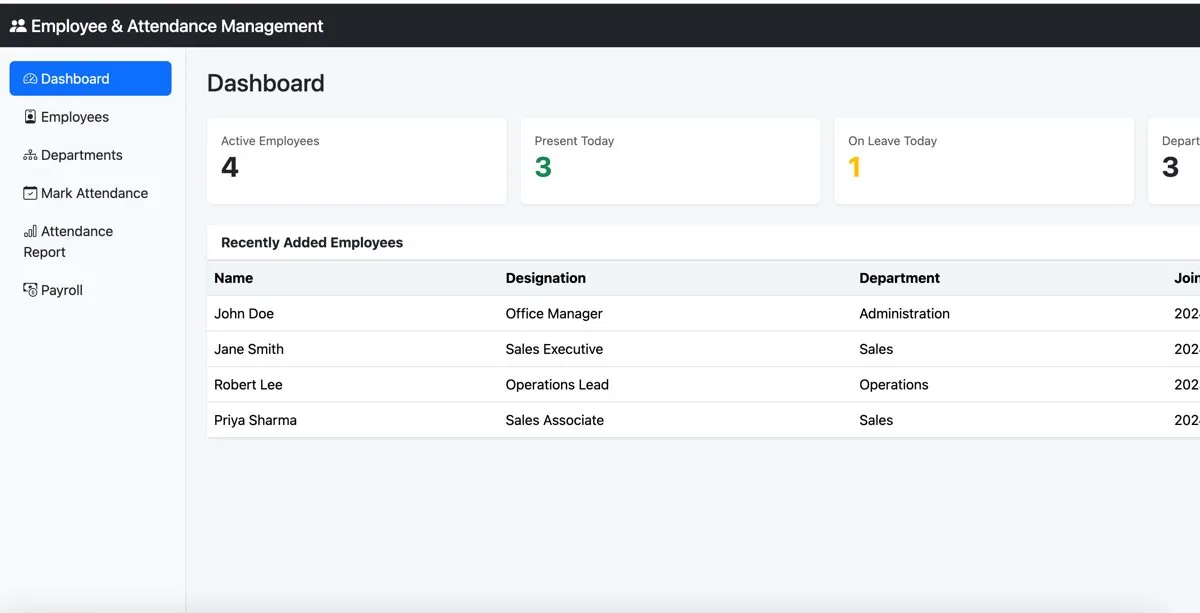Open the Attendance Report page
This screenshot has width=1200, height=613.
pos(91,242)
